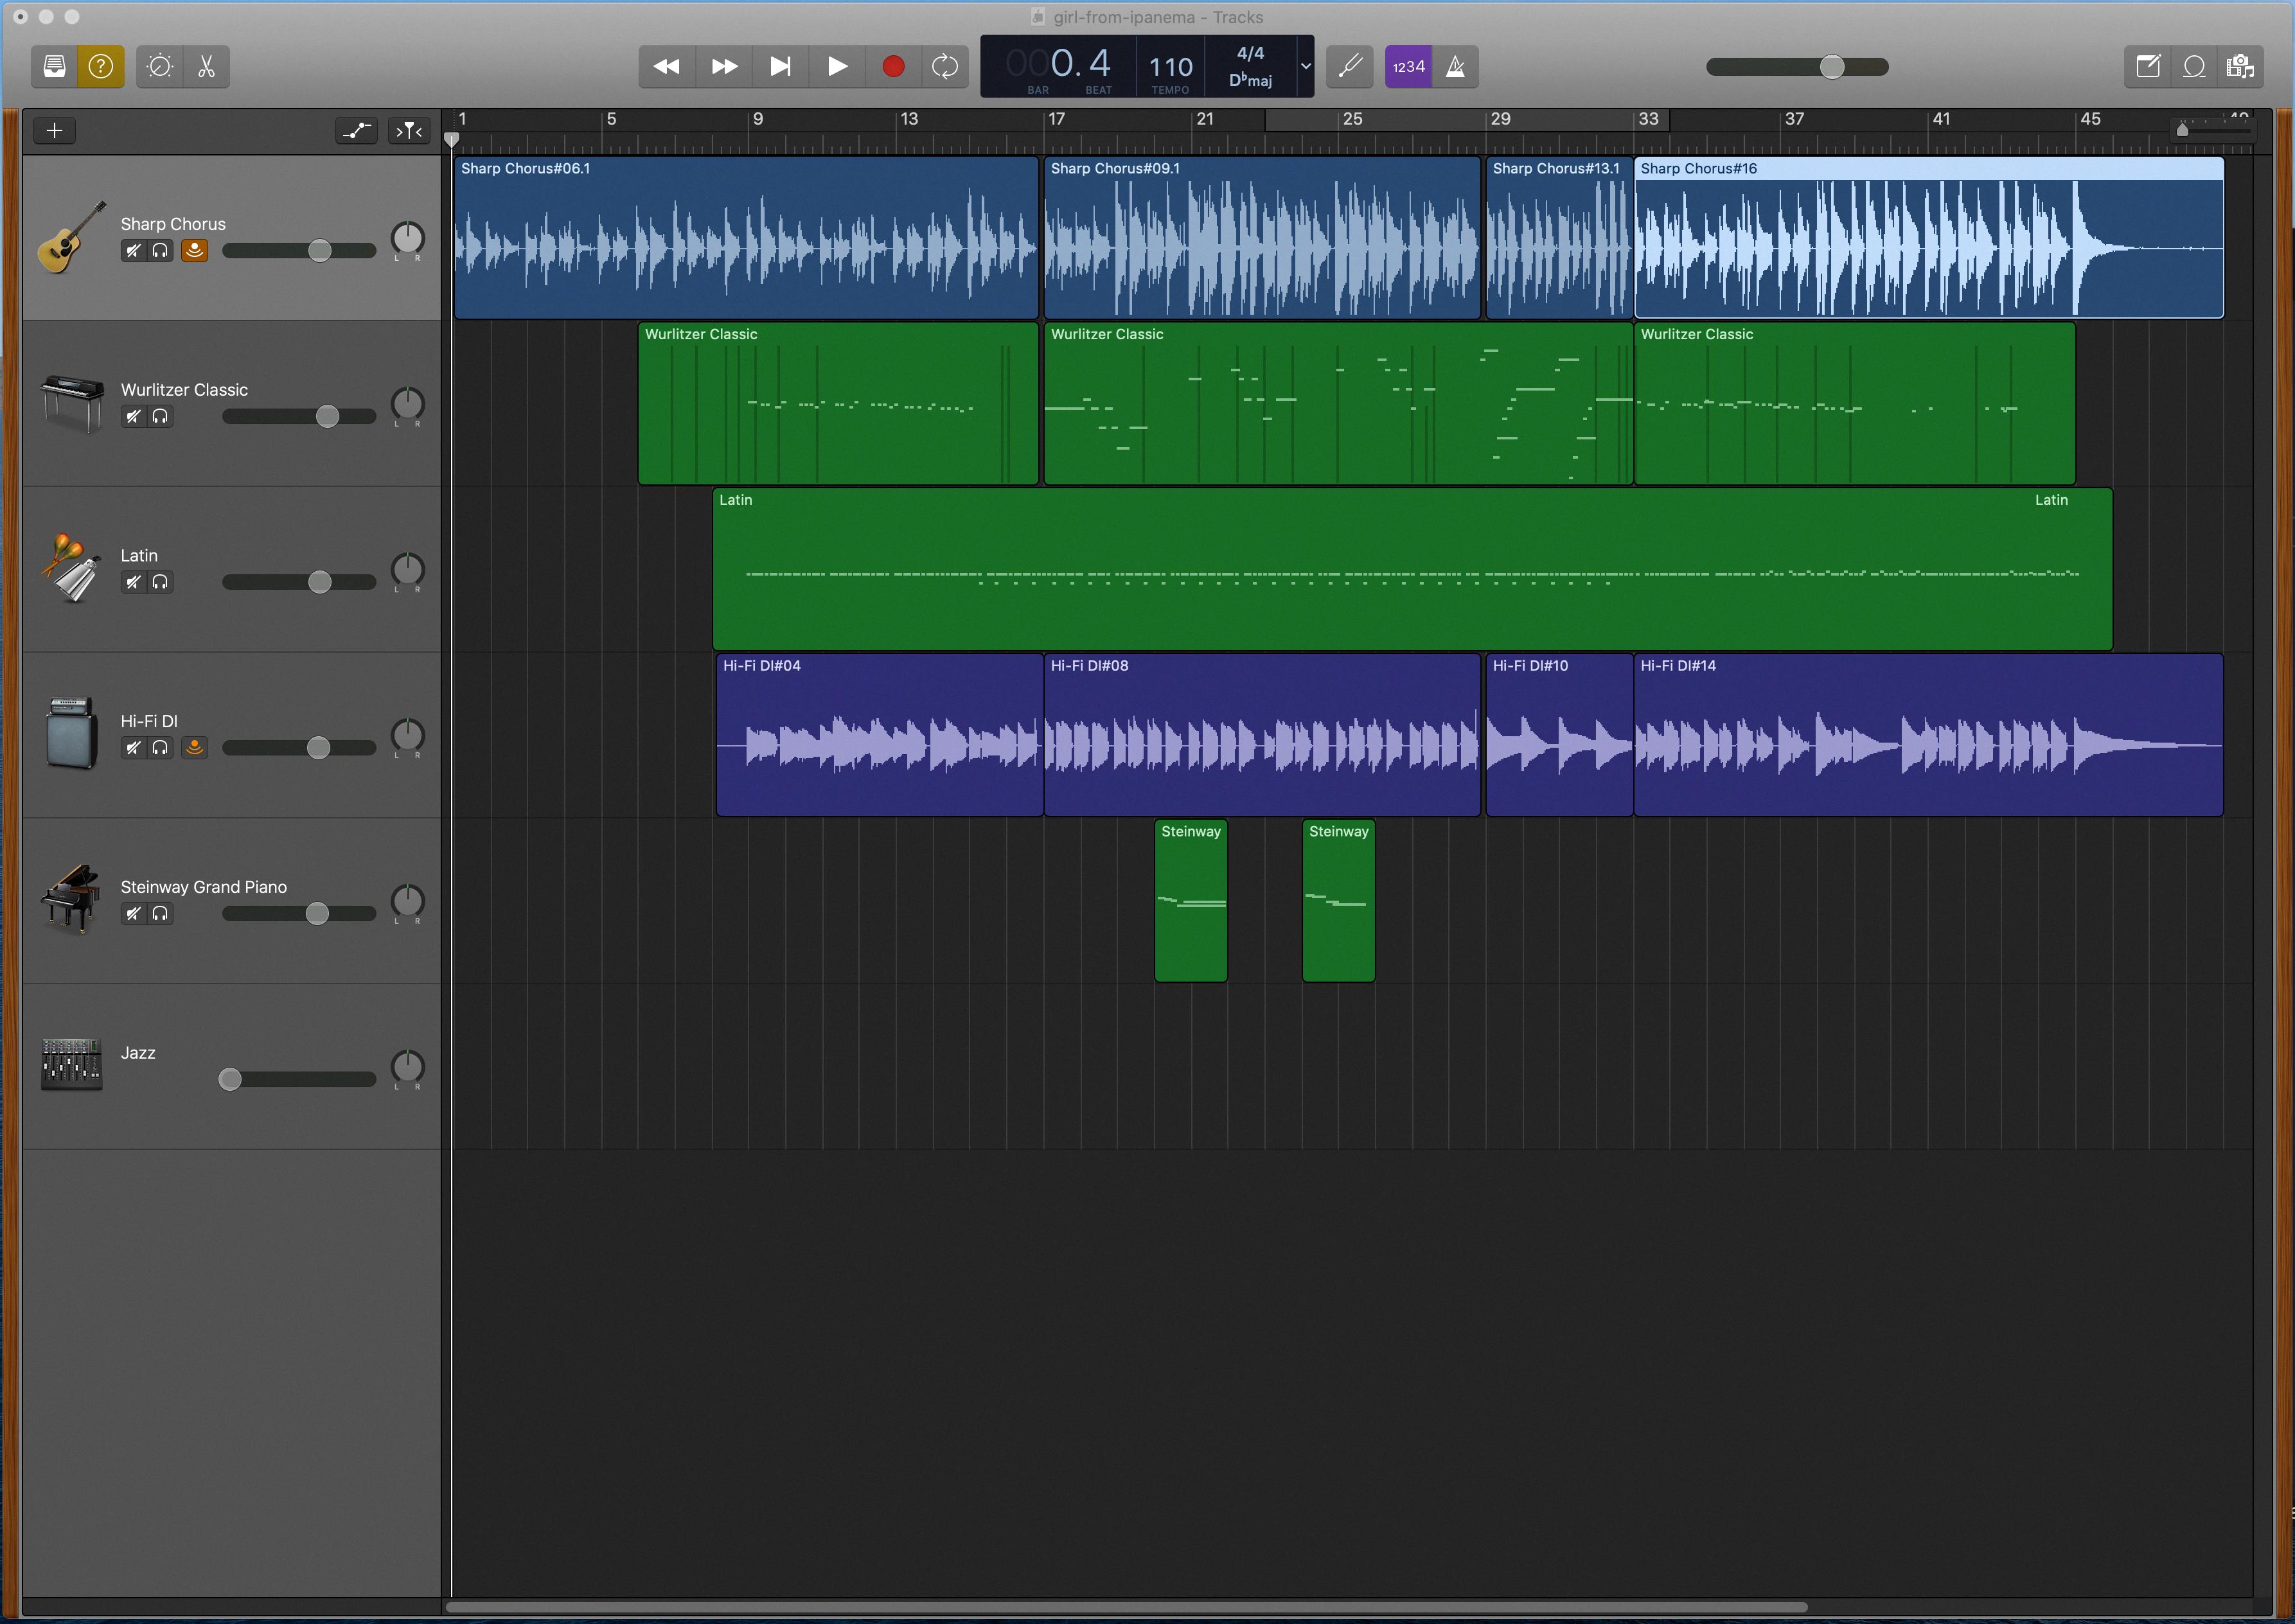Click the 110 tempo value

tap(1170, 67)
